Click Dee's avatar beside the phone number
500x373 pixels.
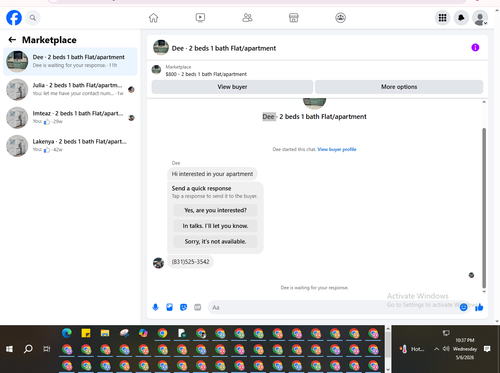[158, 263]
